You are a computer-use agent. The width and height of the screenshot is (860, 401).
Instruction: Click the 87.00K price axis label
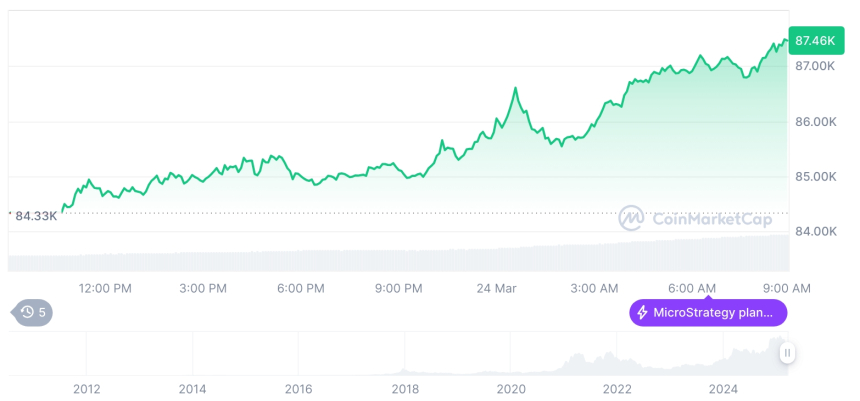coord(815,66)
